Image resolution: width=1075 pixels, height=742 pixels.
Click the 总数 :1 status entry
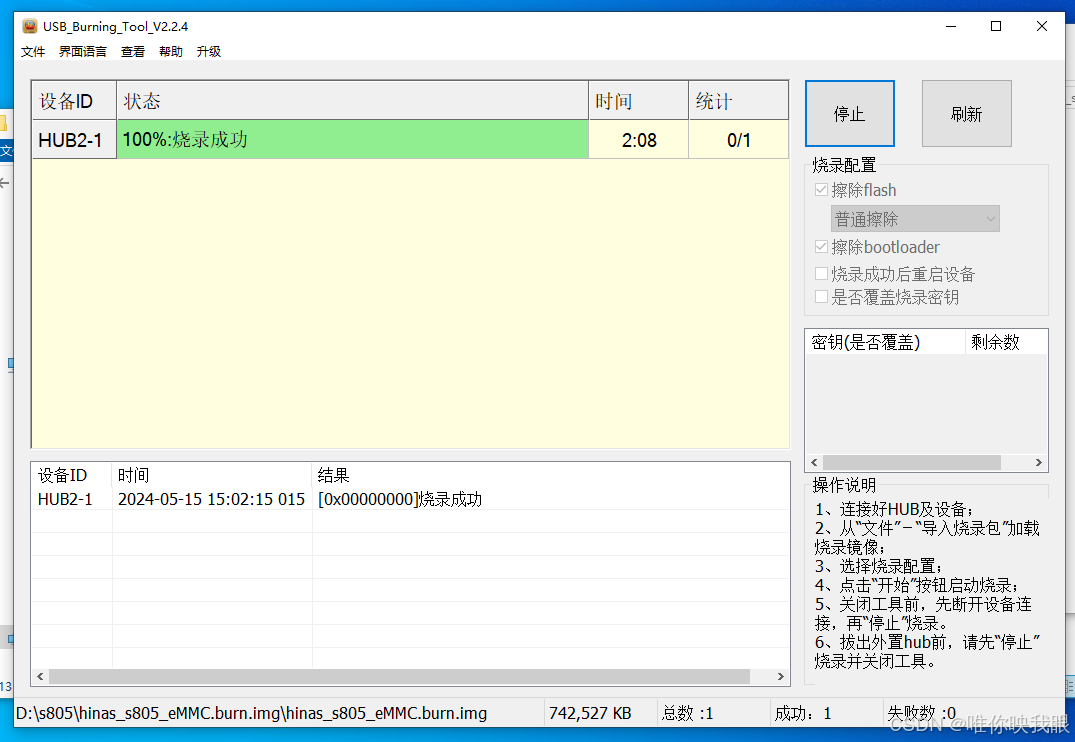coord(688,714)
